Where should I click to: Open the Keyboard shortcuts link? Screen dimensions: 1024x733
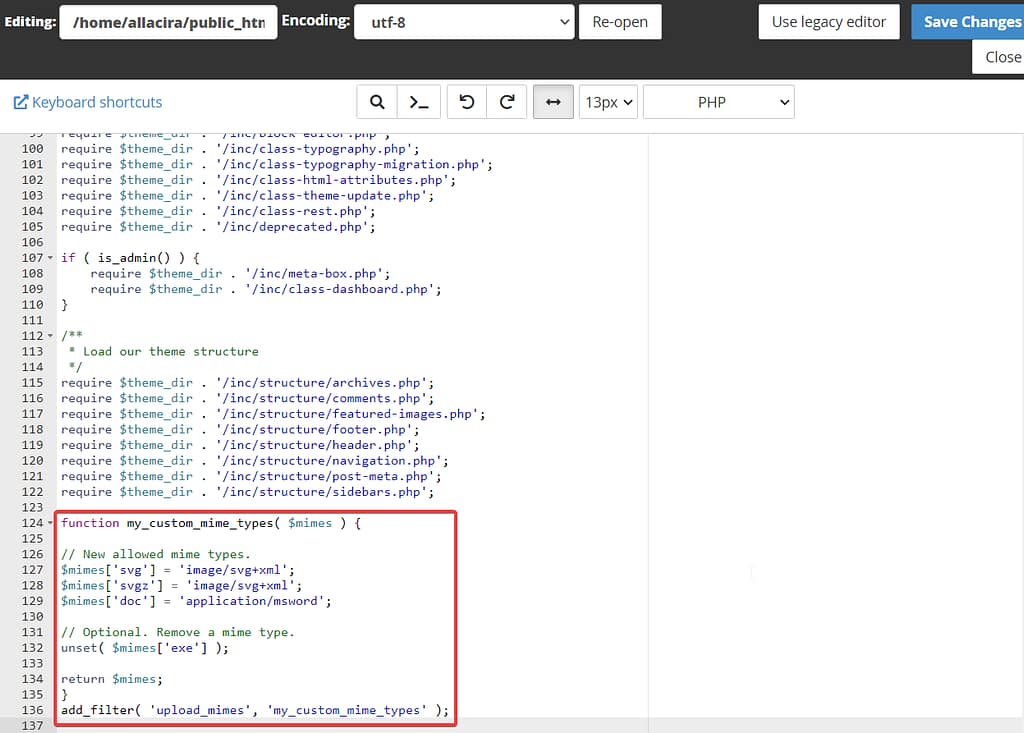[96, 101]
